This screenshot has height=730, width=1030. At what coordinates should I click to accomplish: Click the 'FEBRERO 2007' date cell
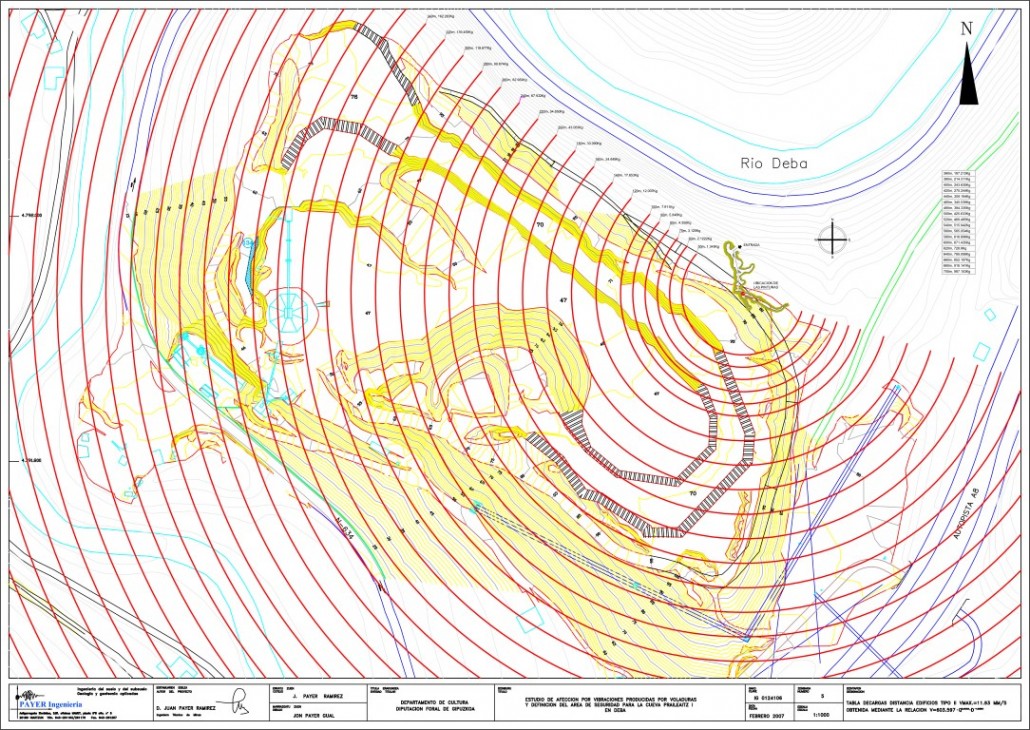click(x=767, y=714)
